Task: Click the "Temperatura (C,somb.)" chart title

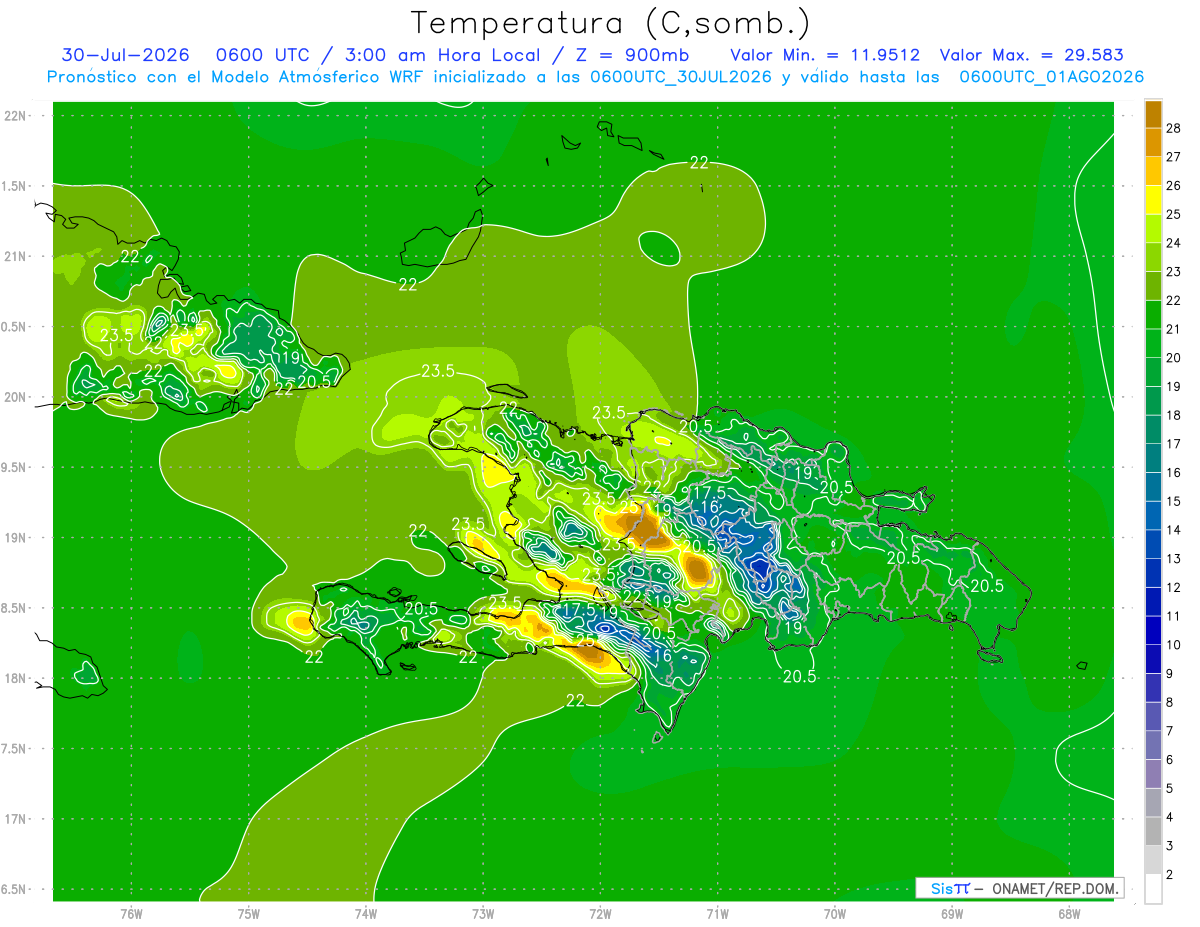Action: (610, 23)
